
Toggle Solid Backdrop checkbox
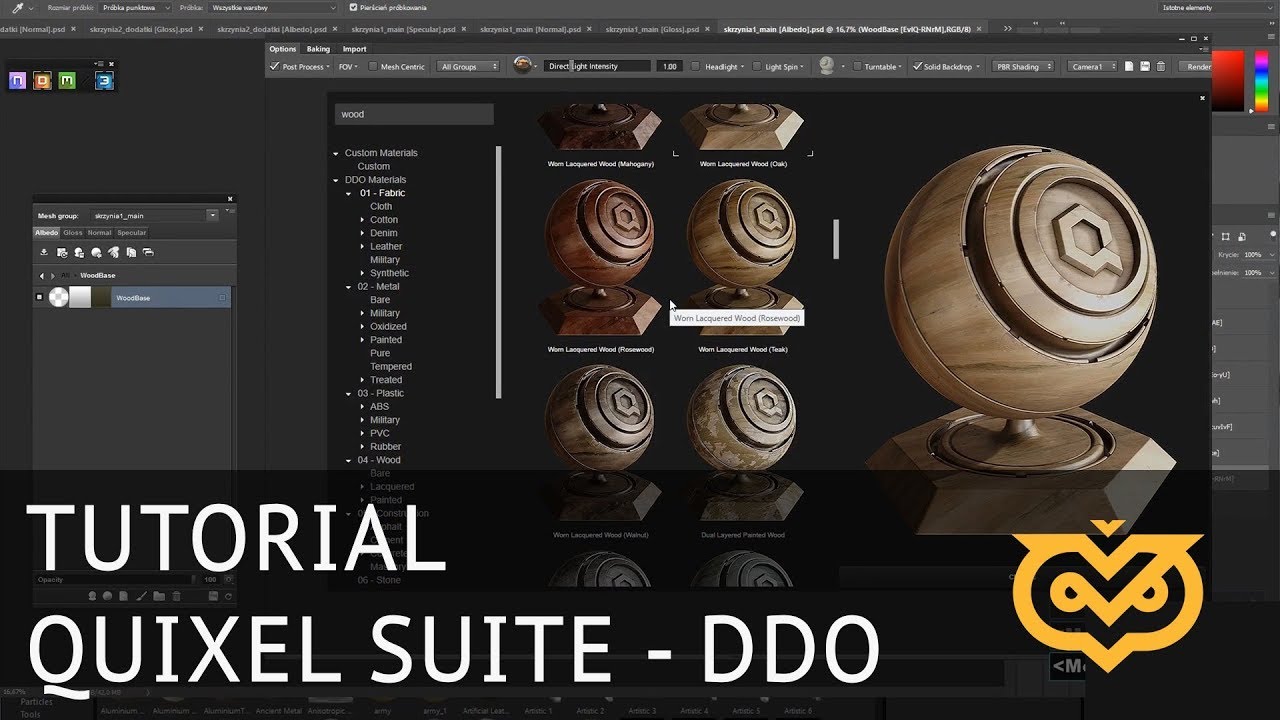[x=917, y=66]
